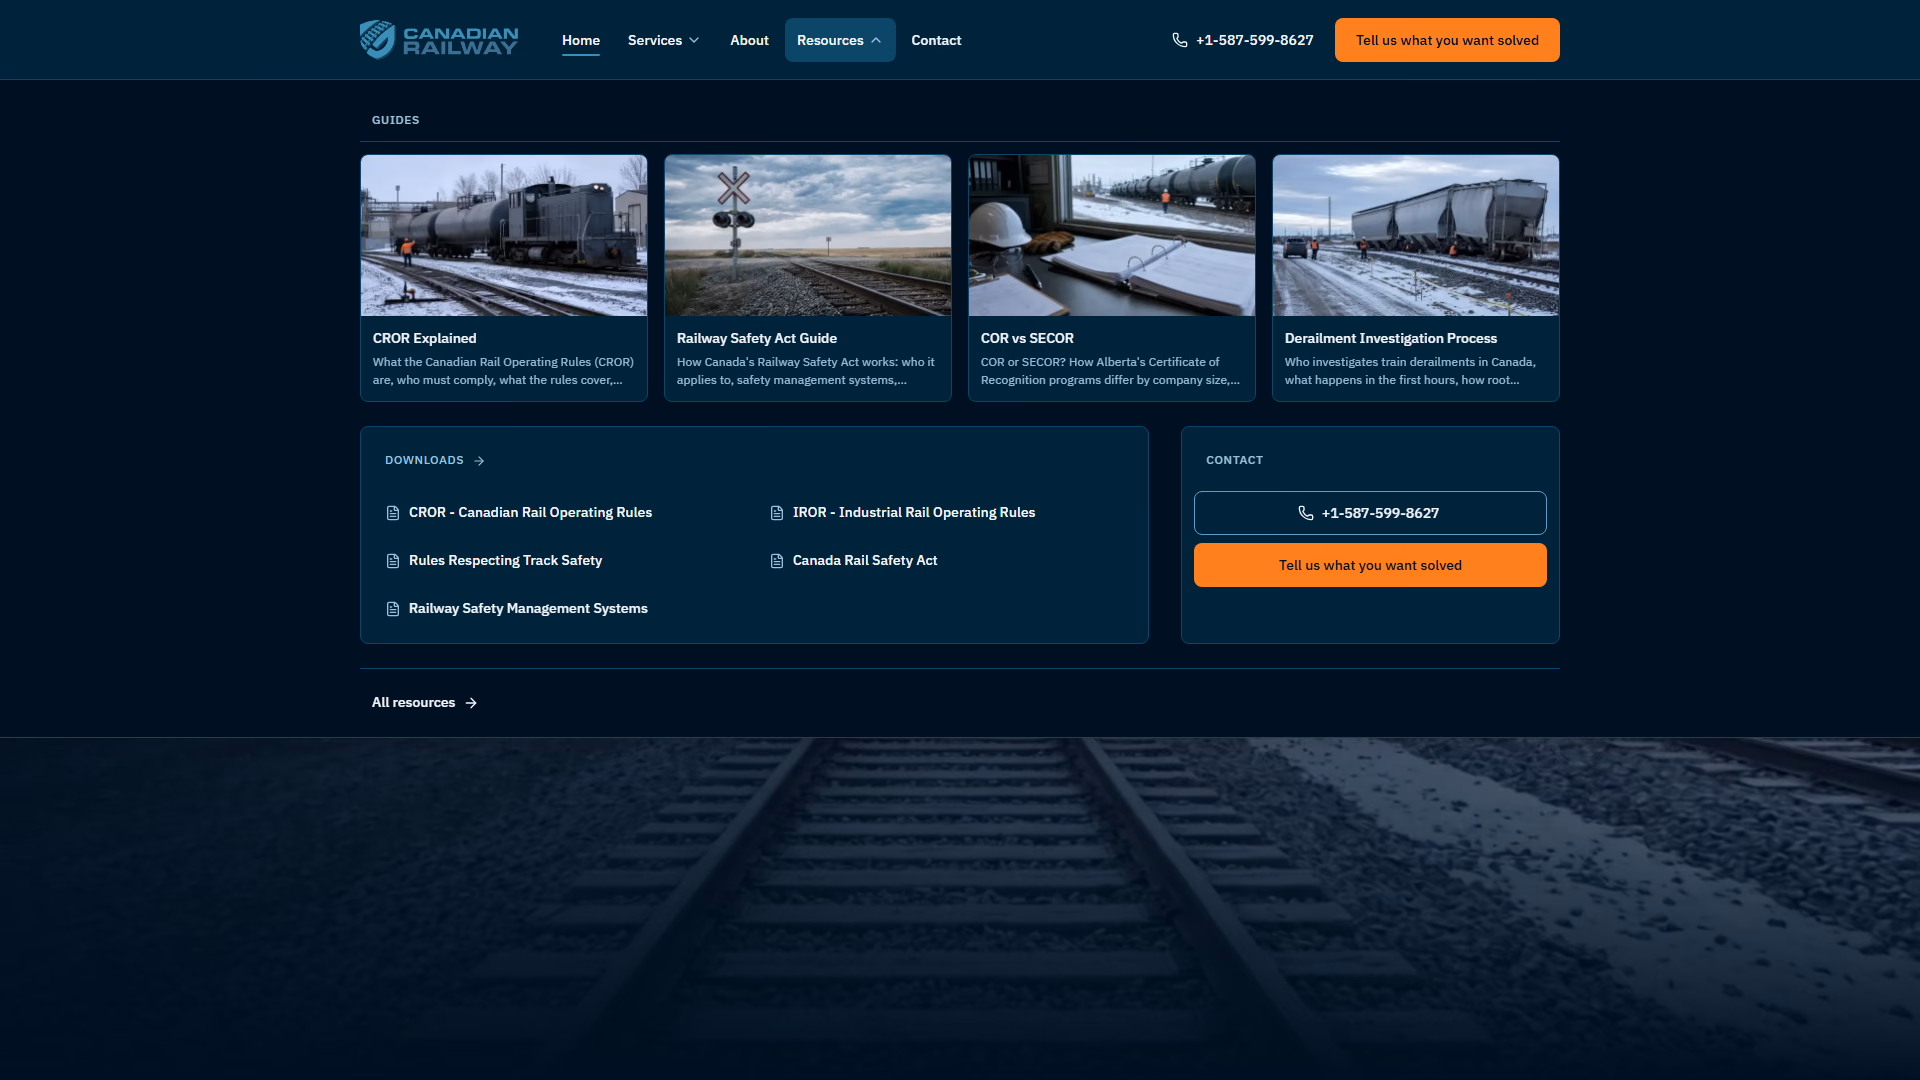Open the Downloads heading link
The width and height of the screenshot is (1920, 1080).
(424, 460)
